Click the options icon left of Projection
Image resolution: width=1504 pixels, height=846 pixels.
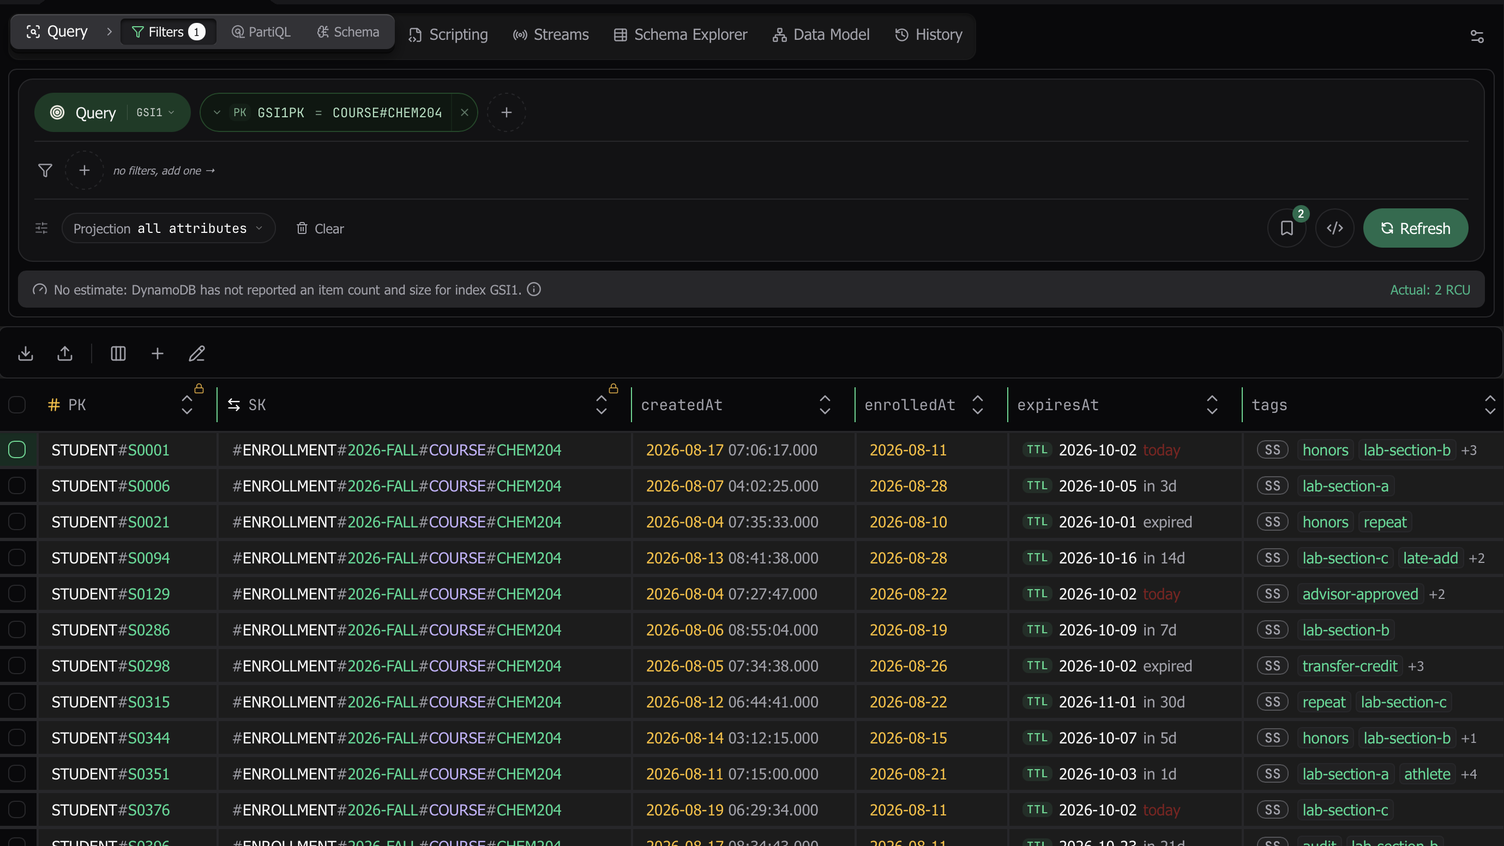click(x=41, y=228)
